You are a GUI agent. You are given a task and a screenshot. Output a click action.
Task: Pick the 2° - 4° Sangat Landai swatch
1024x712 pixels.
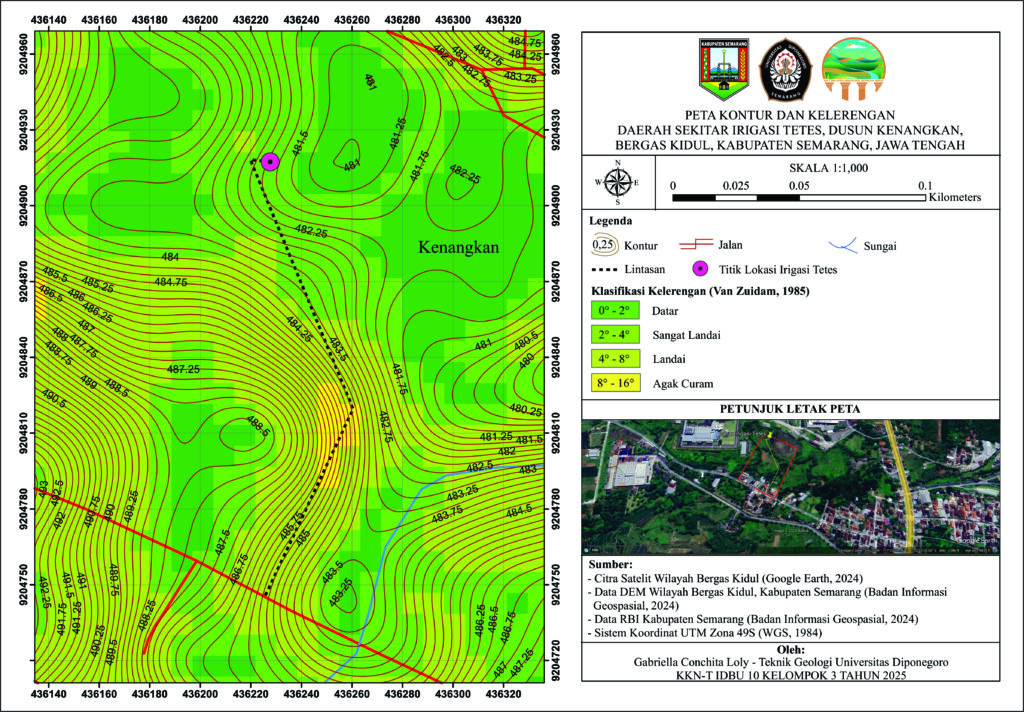click(615, 335)
